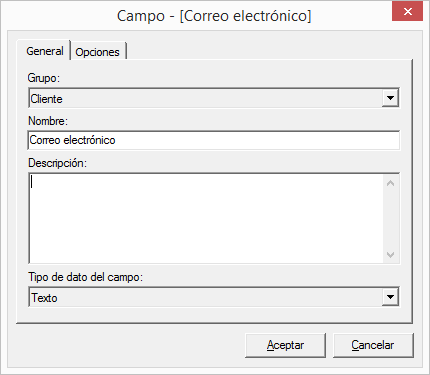Click the dialog title Campo - [Correo electrónico]
Viewport: 430px width, 375px height.
tap(214, 16)
